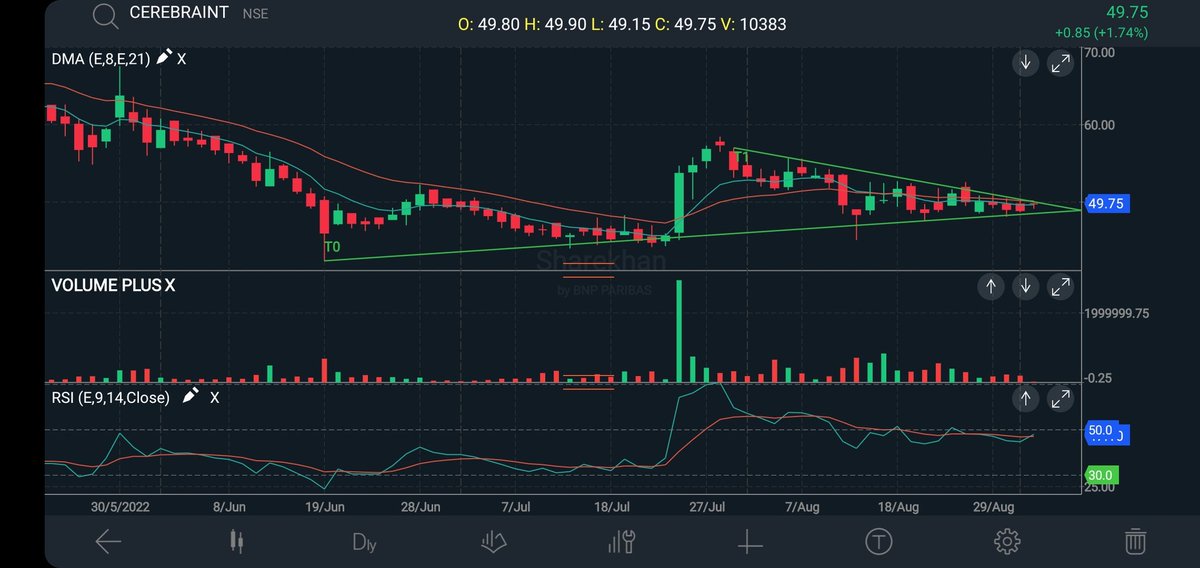Remove the RSI indicator with X
This screenshot has width=1200, height=568.
(x=214, y=397)
